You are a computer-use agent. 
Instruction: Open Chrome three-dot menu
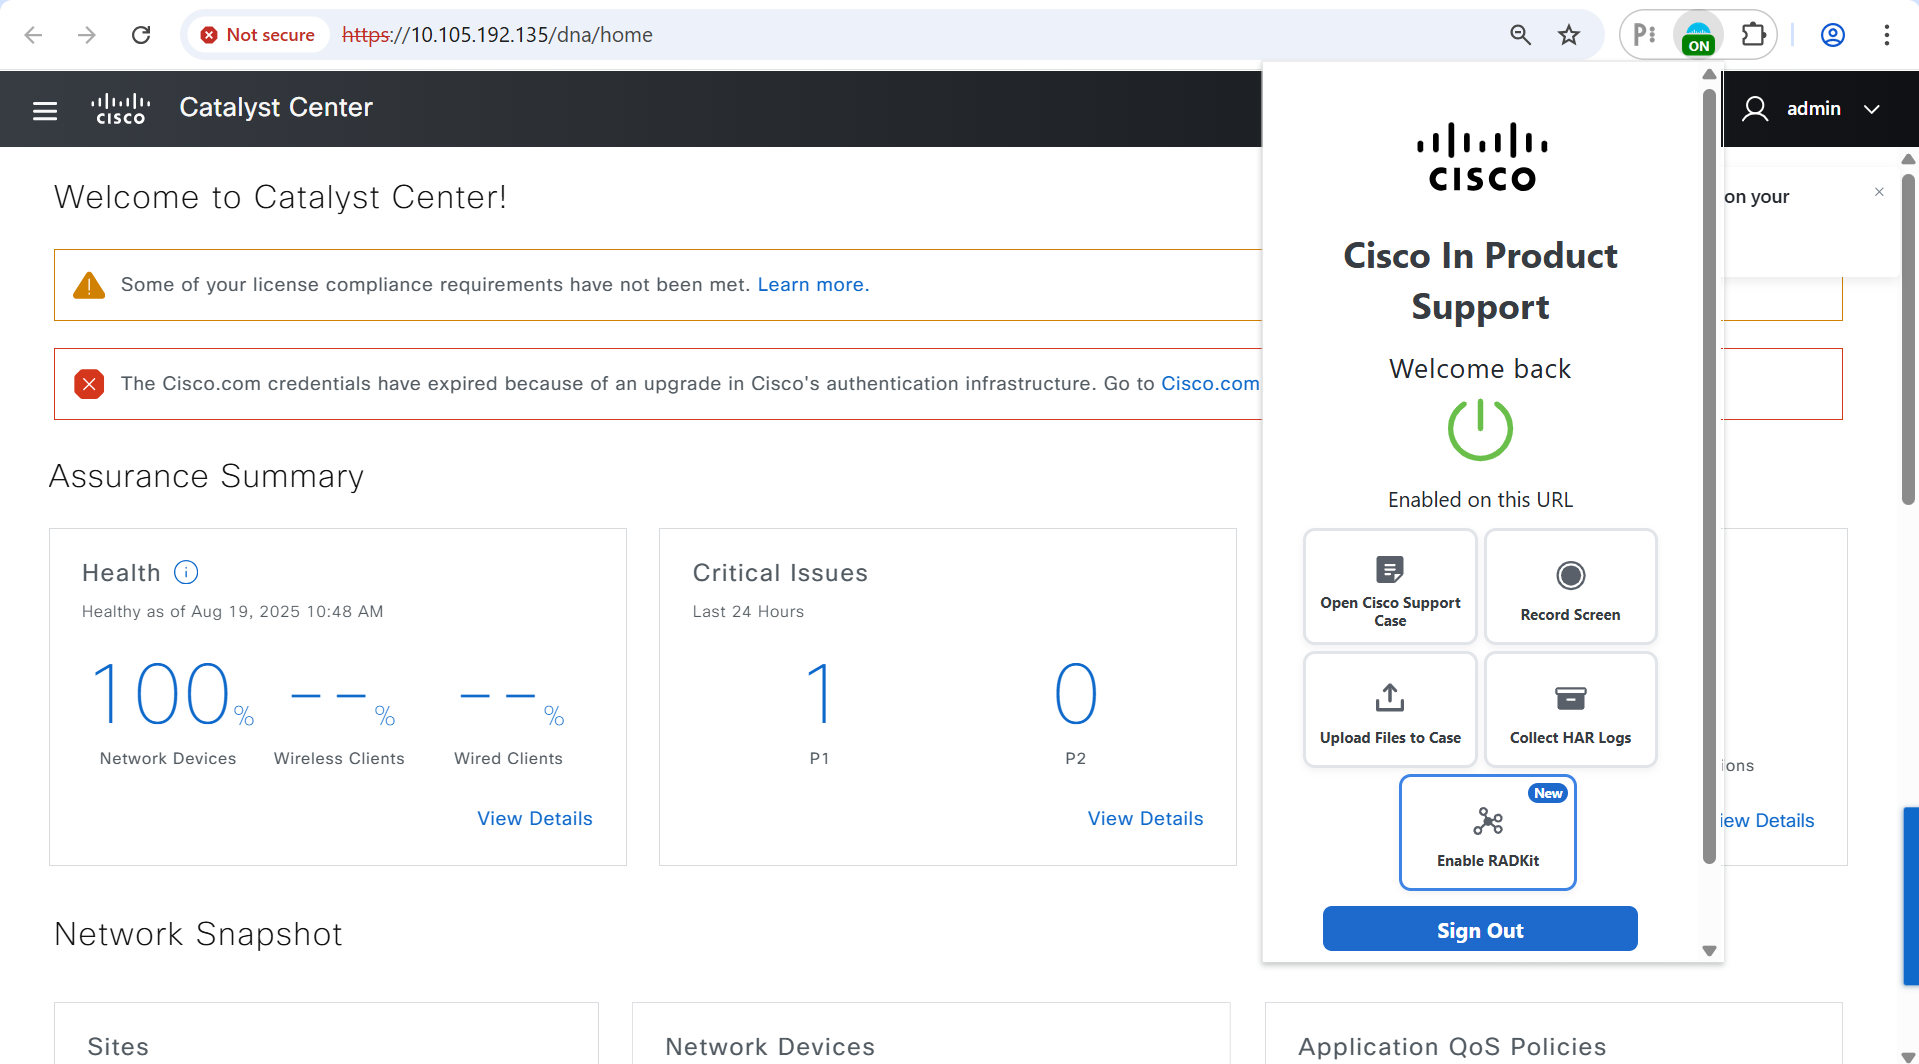[1887, 35]
